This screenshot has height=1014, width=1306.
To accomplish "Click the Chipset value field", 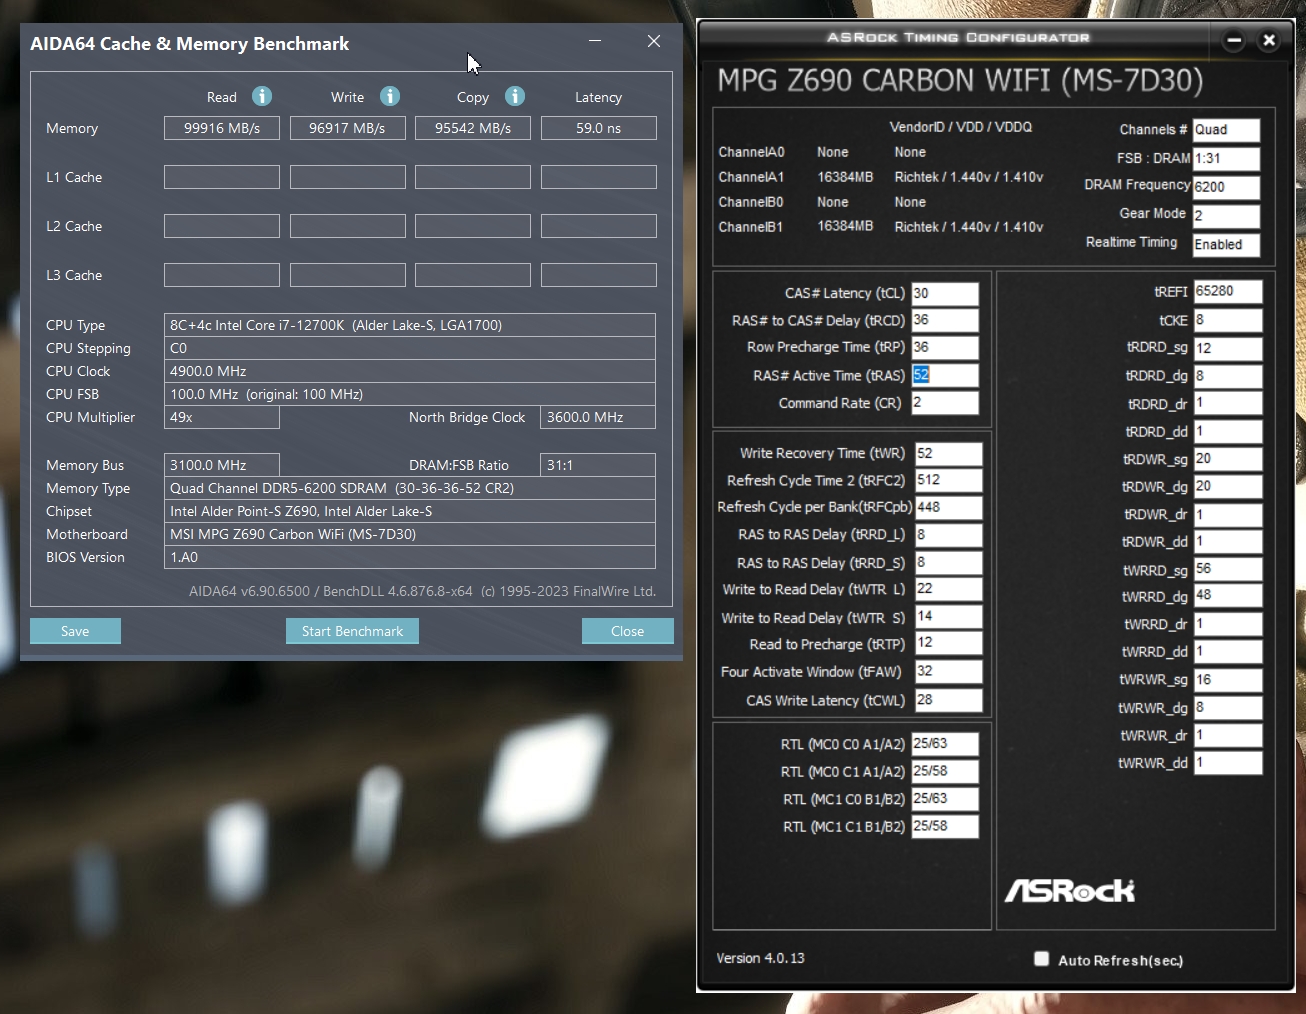I will click(410, 511).
